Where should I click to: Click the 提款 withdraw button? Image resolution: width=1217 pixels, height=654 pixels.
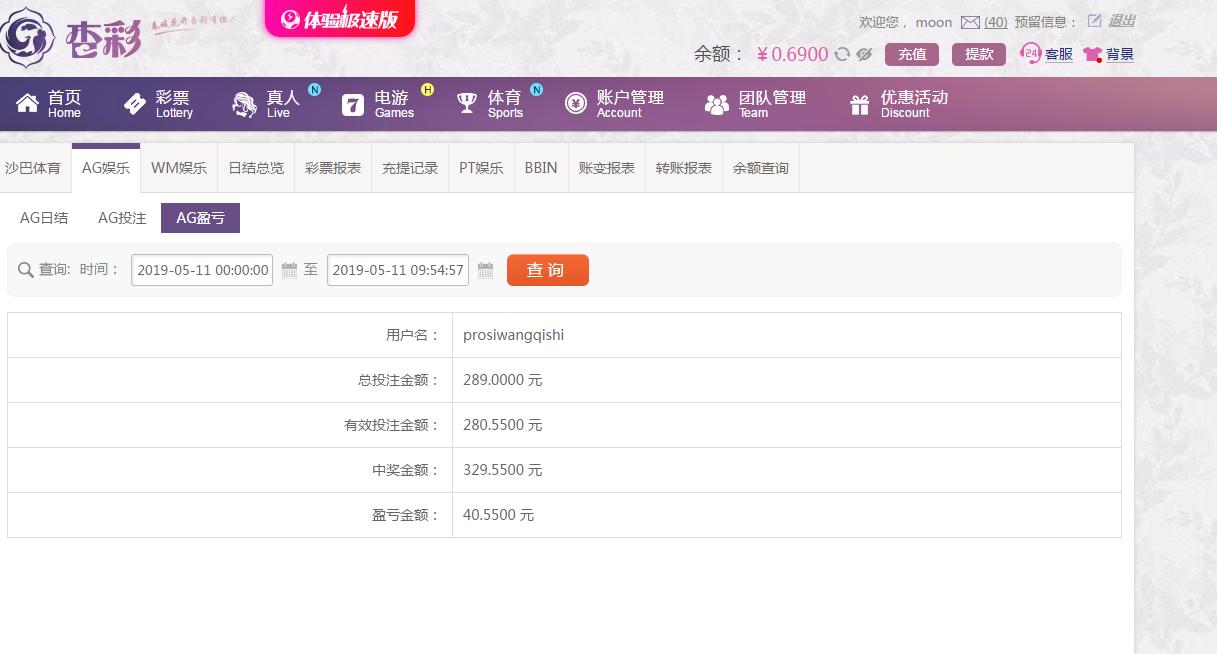click(979, 54)
